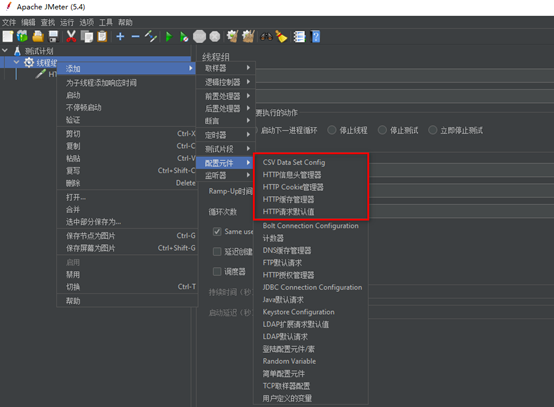Click the Clear results gear-broom icon
This screenshot has height=407, width=554.
tap(232, 36)
